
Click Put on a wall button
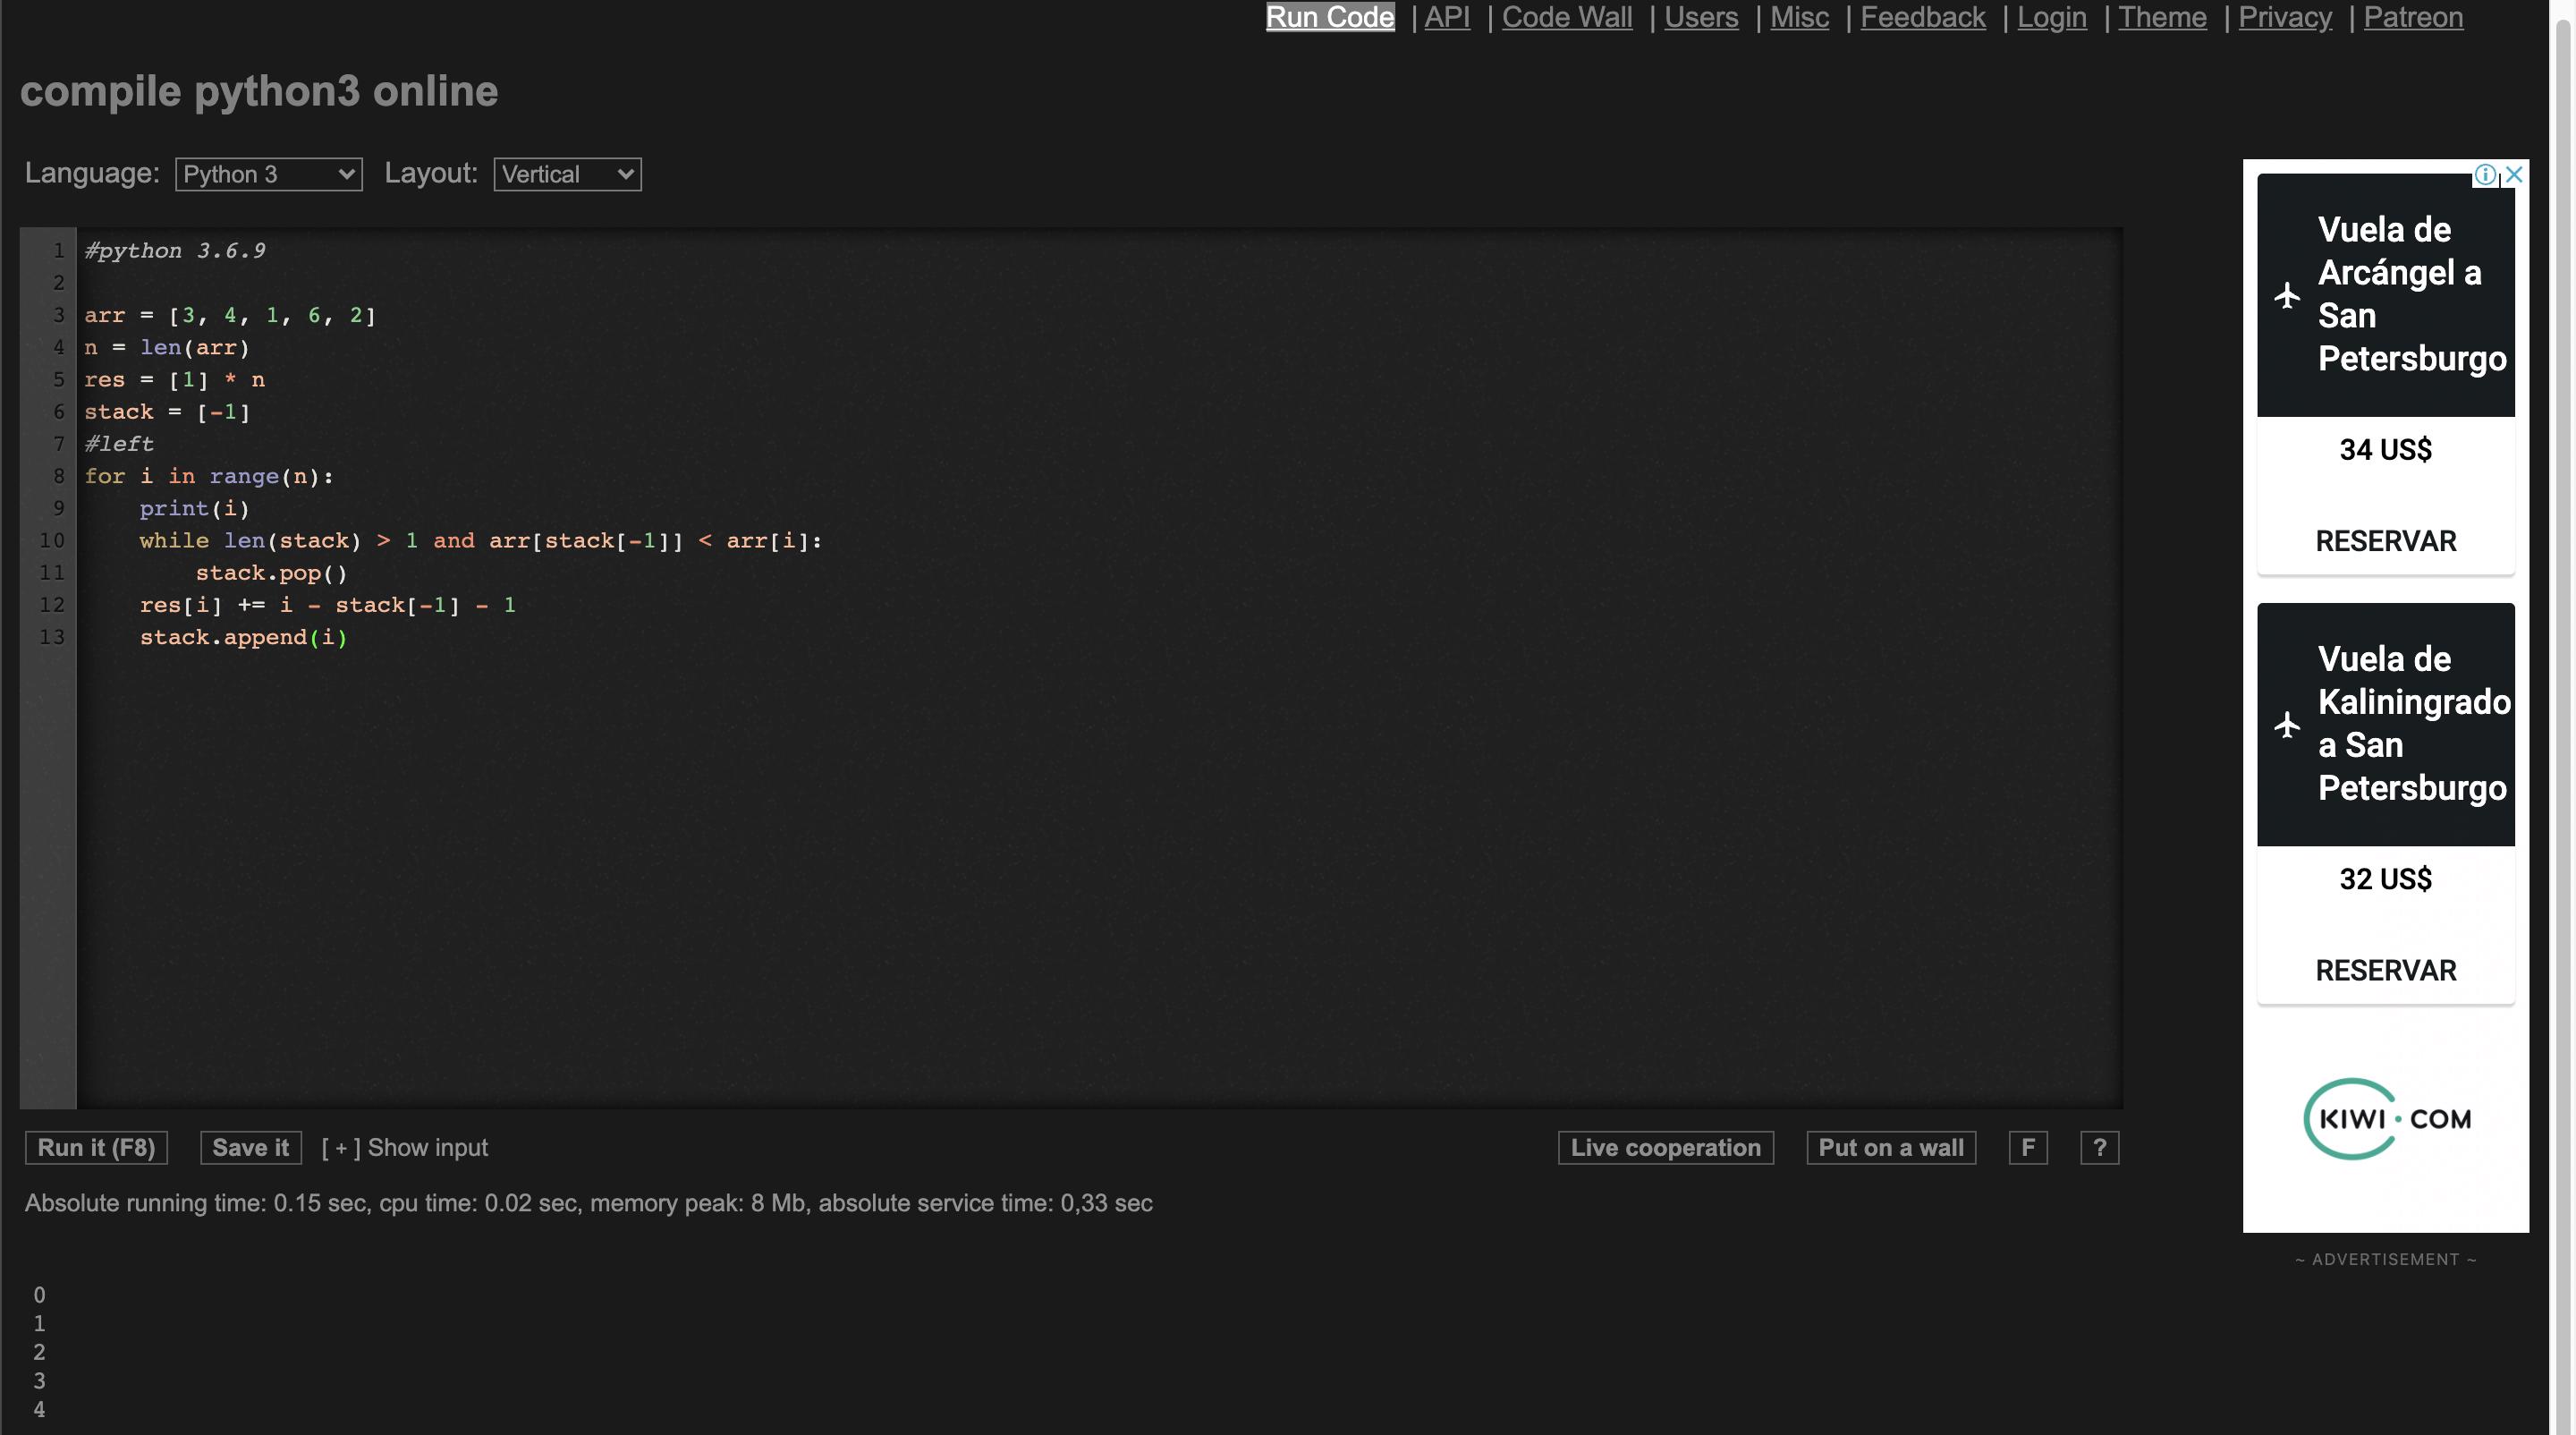click(1890, 1147)
